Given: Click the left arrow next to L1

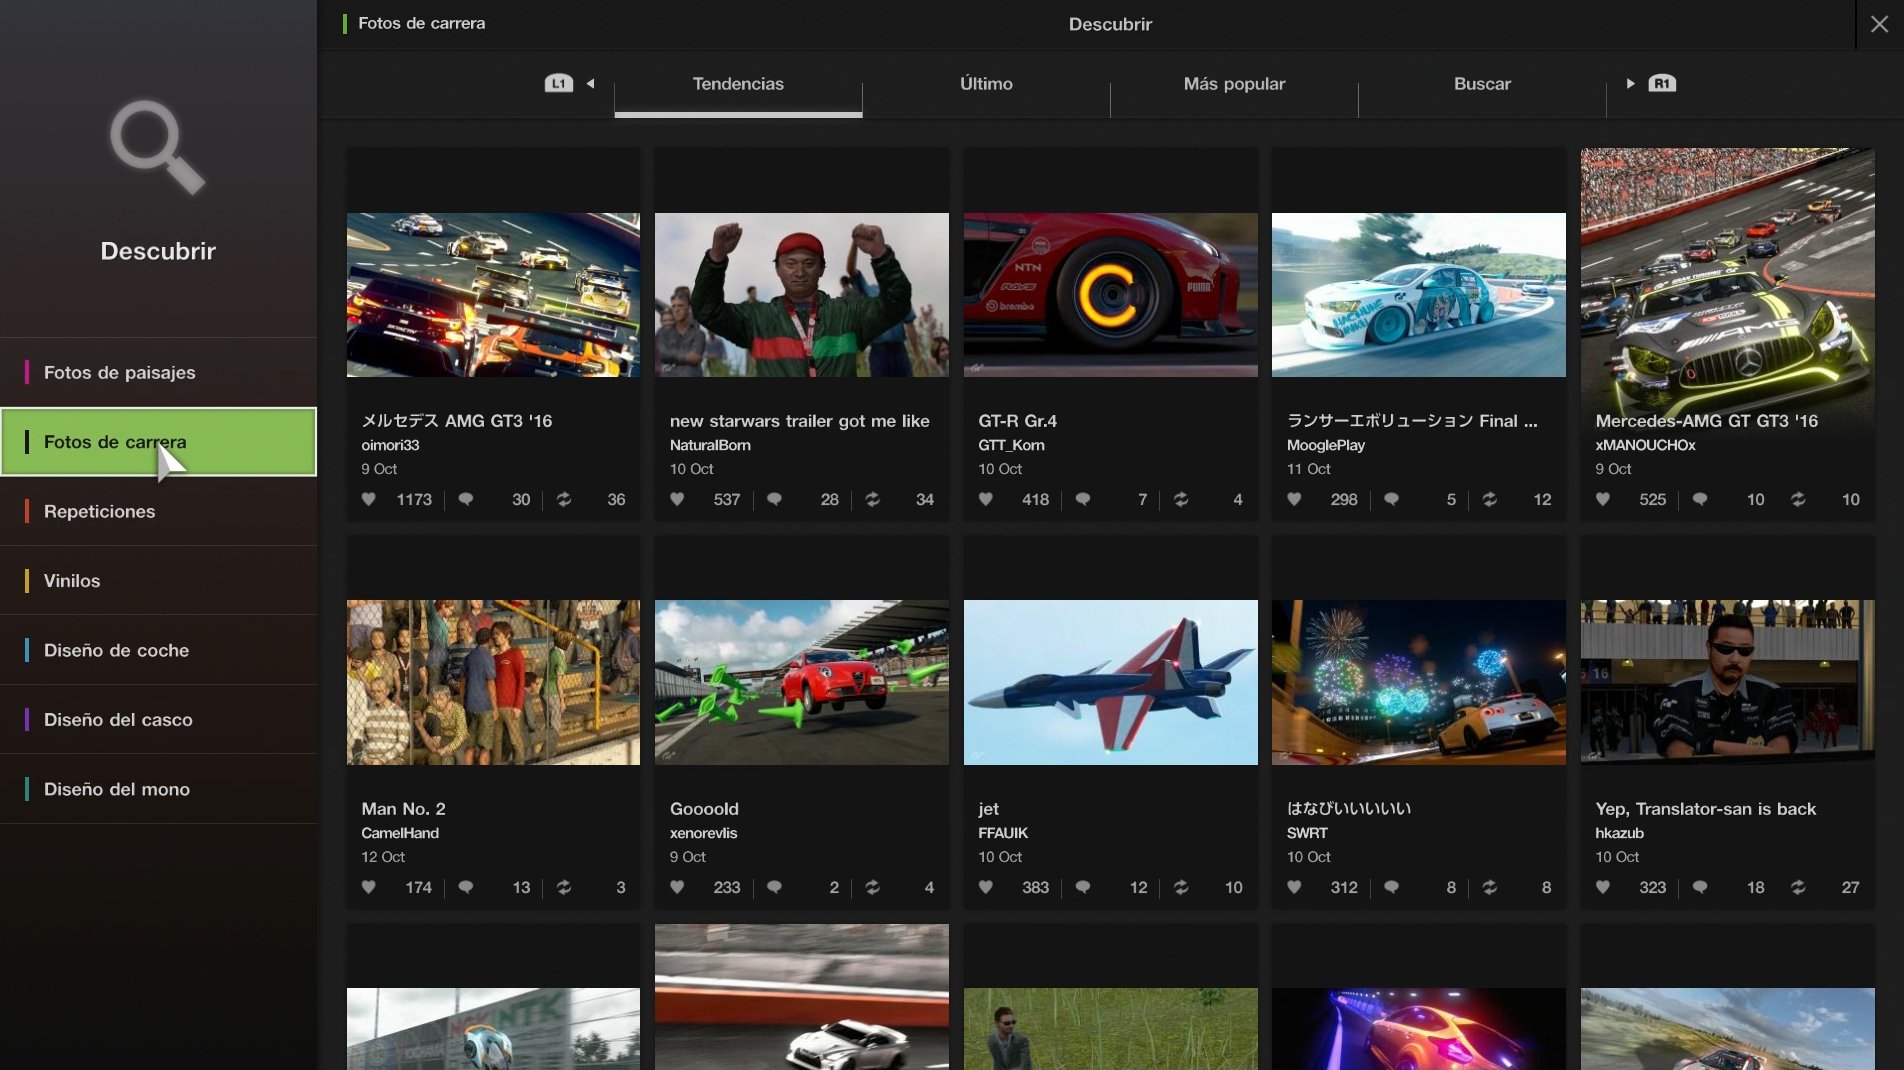Looking at the screenshot, I should point(590,84).
